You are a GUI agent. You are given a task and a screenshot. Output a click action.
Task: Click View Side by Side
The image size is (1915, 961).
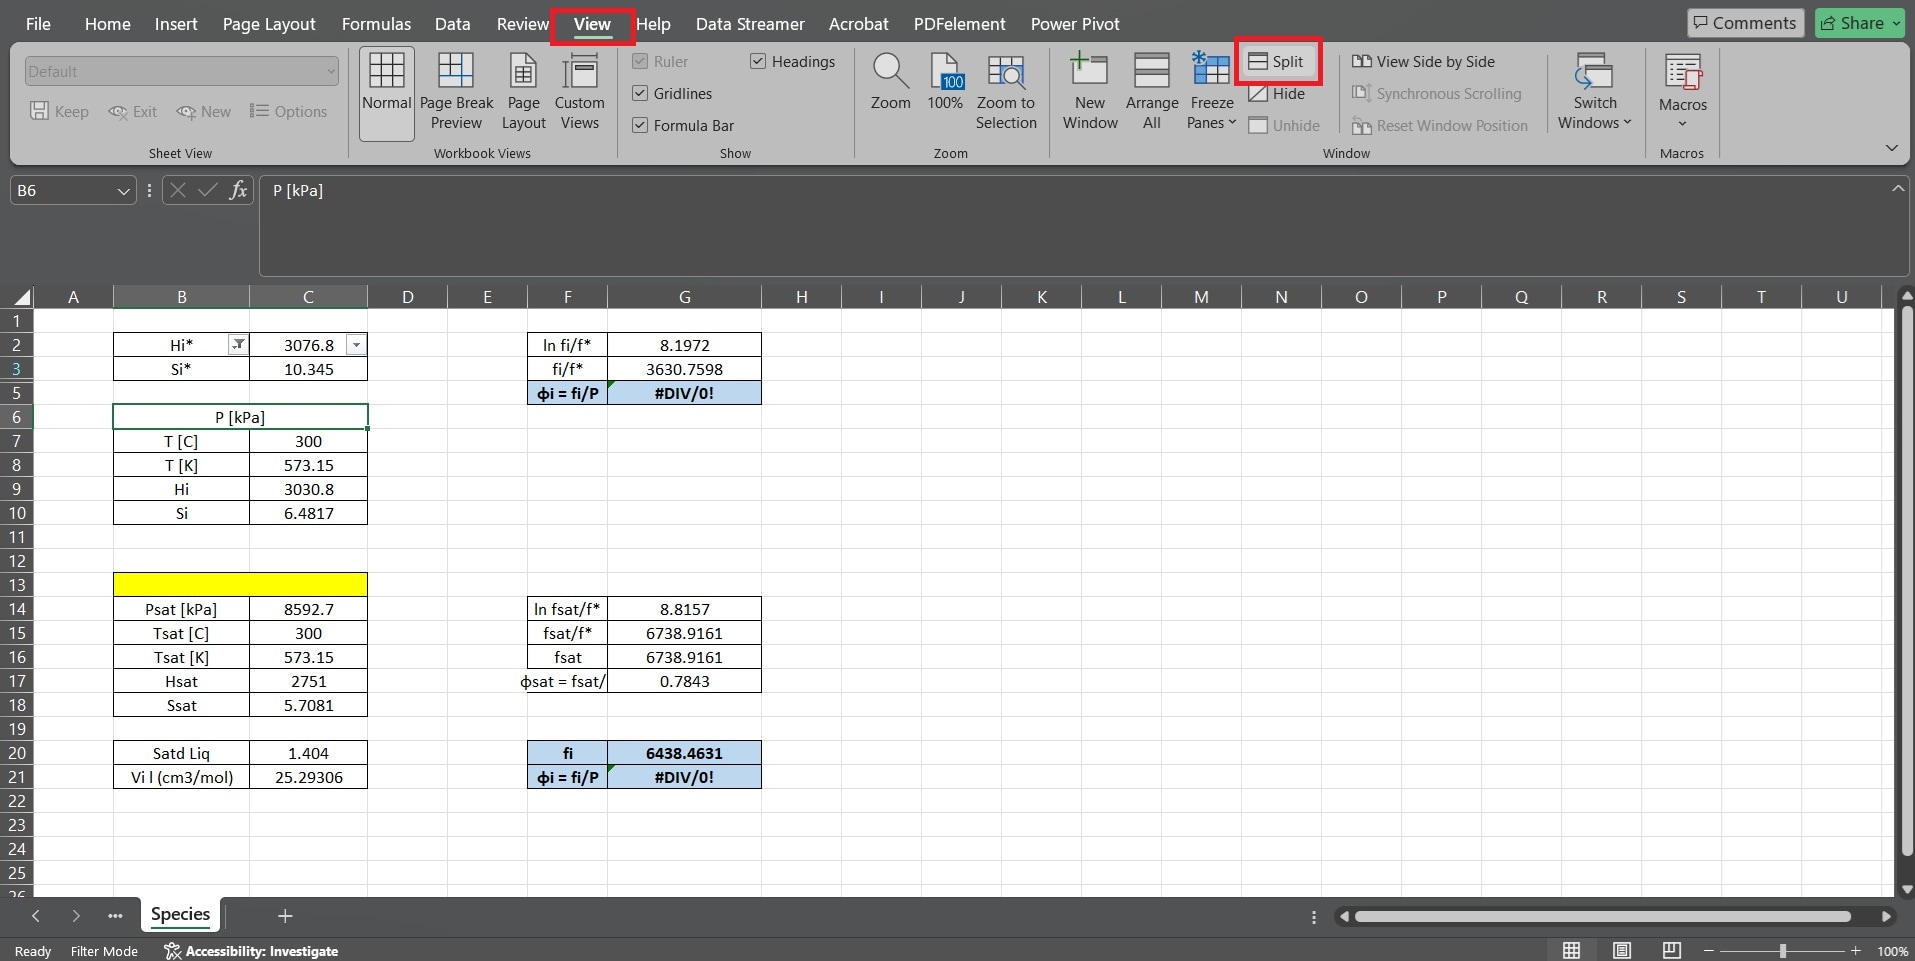tap(1423, 62)
